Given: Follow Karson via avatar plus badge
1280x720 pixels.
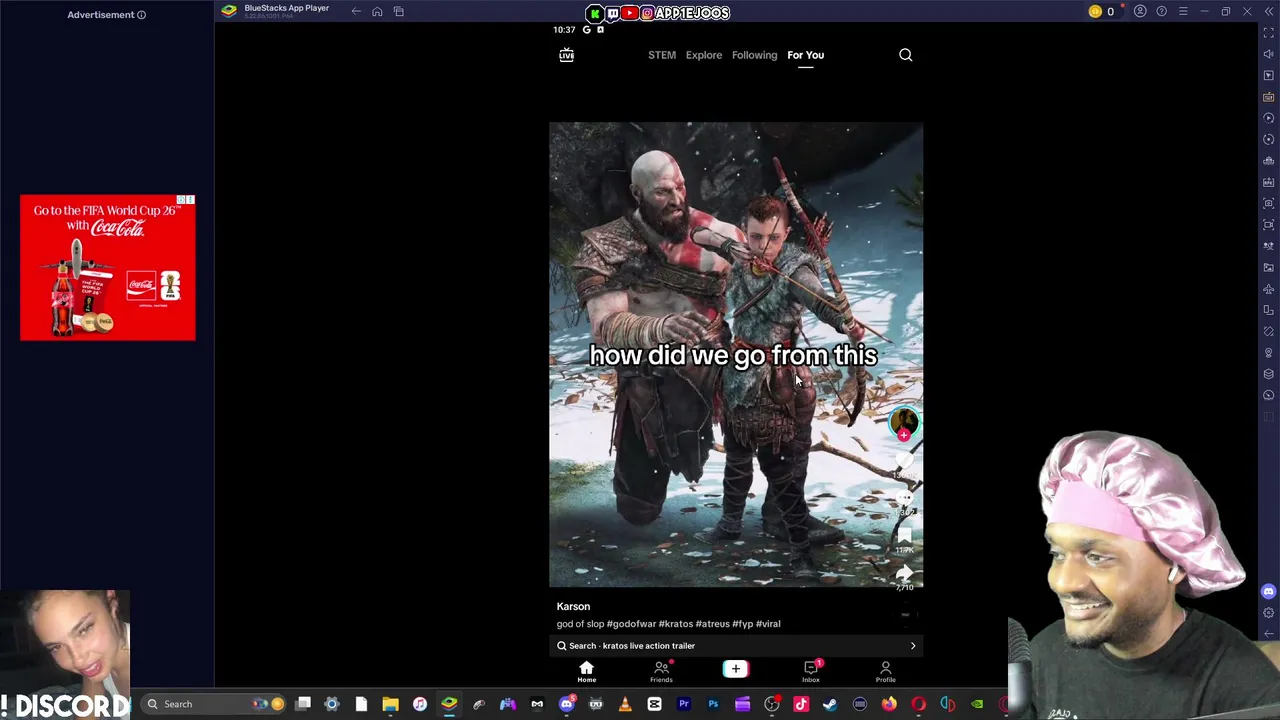Looking at the screenshot, I should point(904,435).
